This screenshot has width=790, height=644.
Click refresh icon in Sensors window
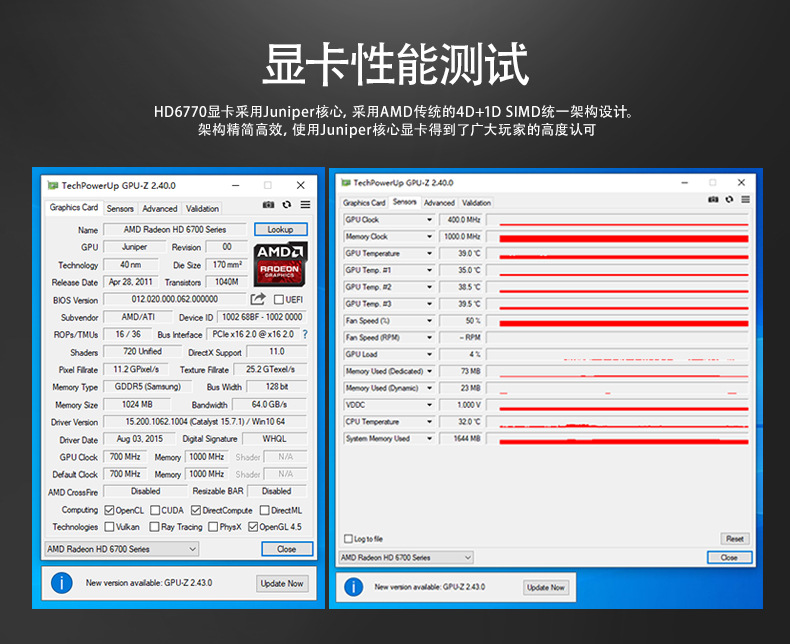[x=729, y=200]
